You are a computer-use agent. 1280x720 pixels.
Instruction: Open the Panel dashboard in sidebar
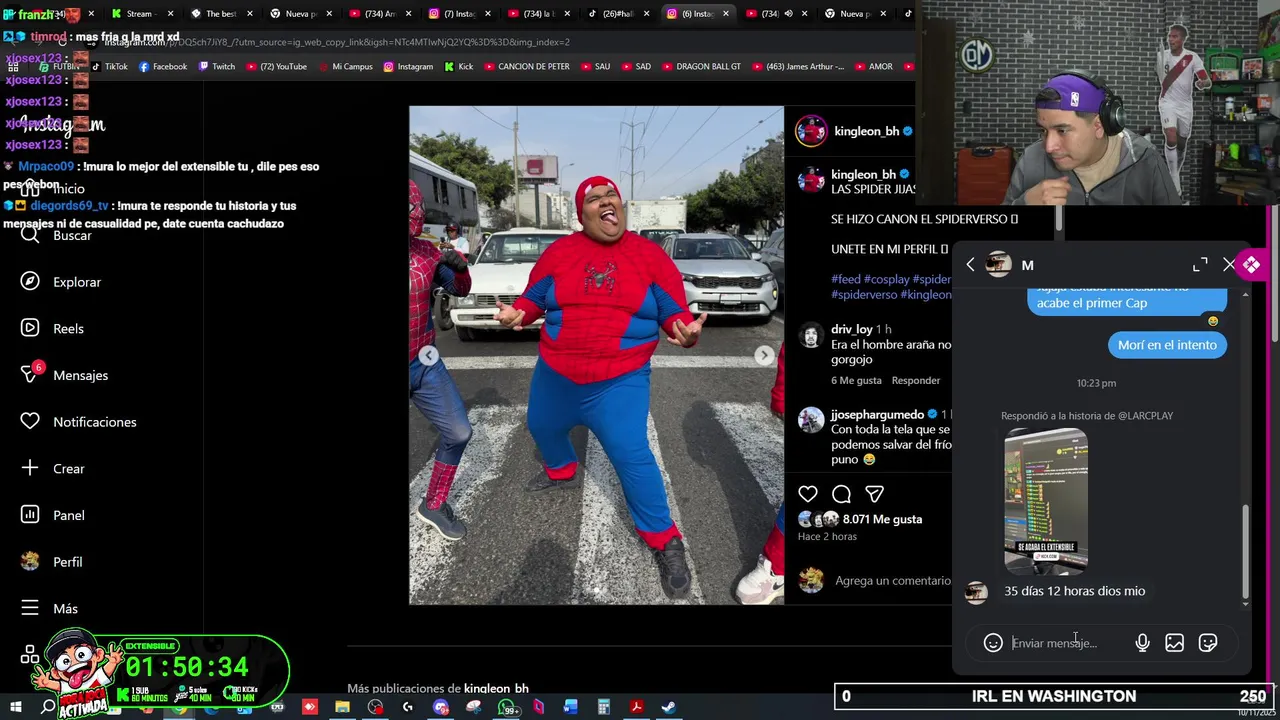point(52,515)
